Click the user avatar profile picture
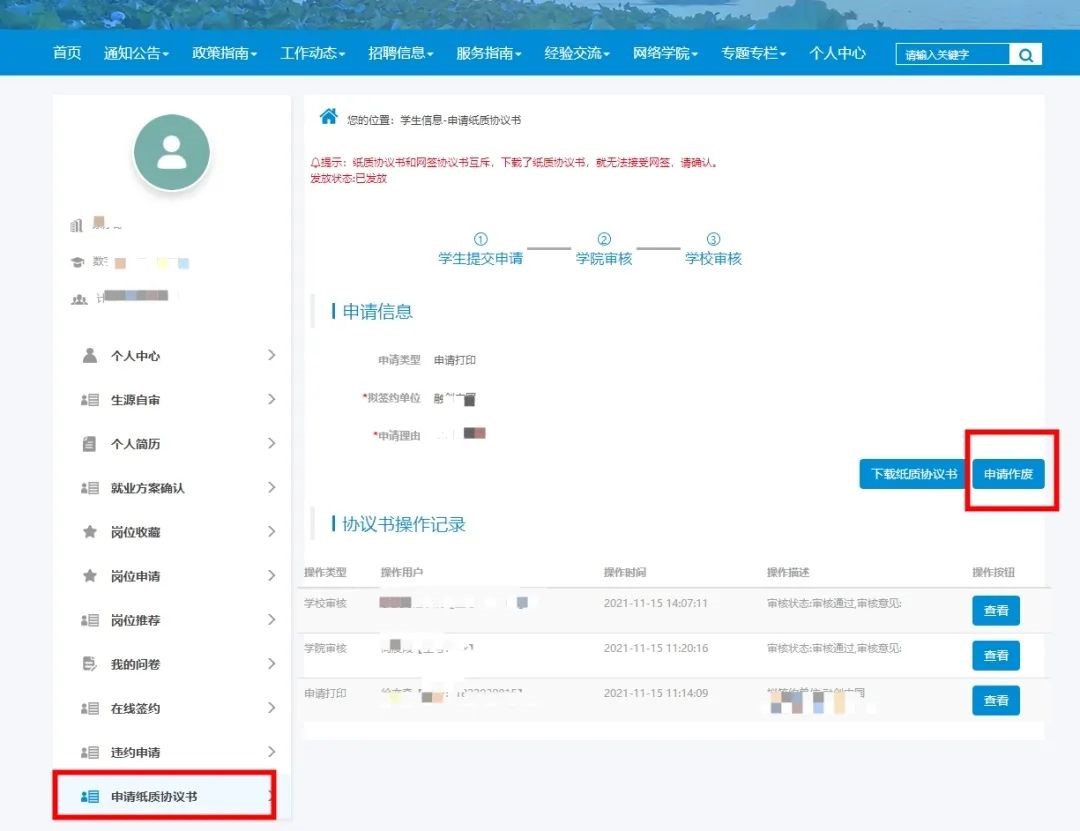This screenshot has height=831, width=1080. tap(172, 153)
